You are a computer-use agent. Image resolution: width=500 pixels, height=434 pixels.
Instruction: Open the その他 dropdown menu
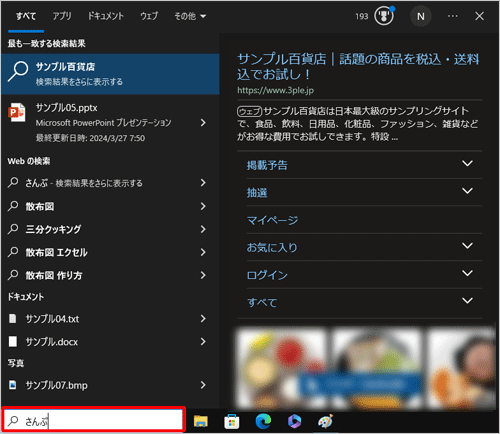pos(190,16)
